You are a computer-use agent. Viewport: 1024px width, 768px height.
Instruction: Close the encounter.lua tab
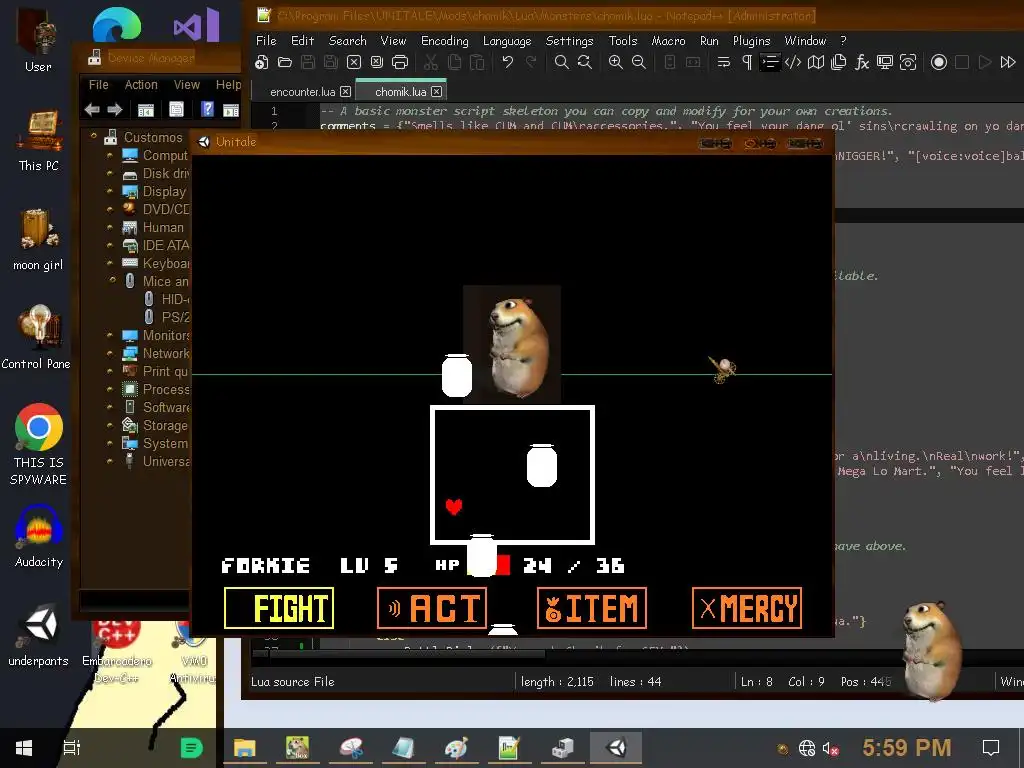coord(345,91)
